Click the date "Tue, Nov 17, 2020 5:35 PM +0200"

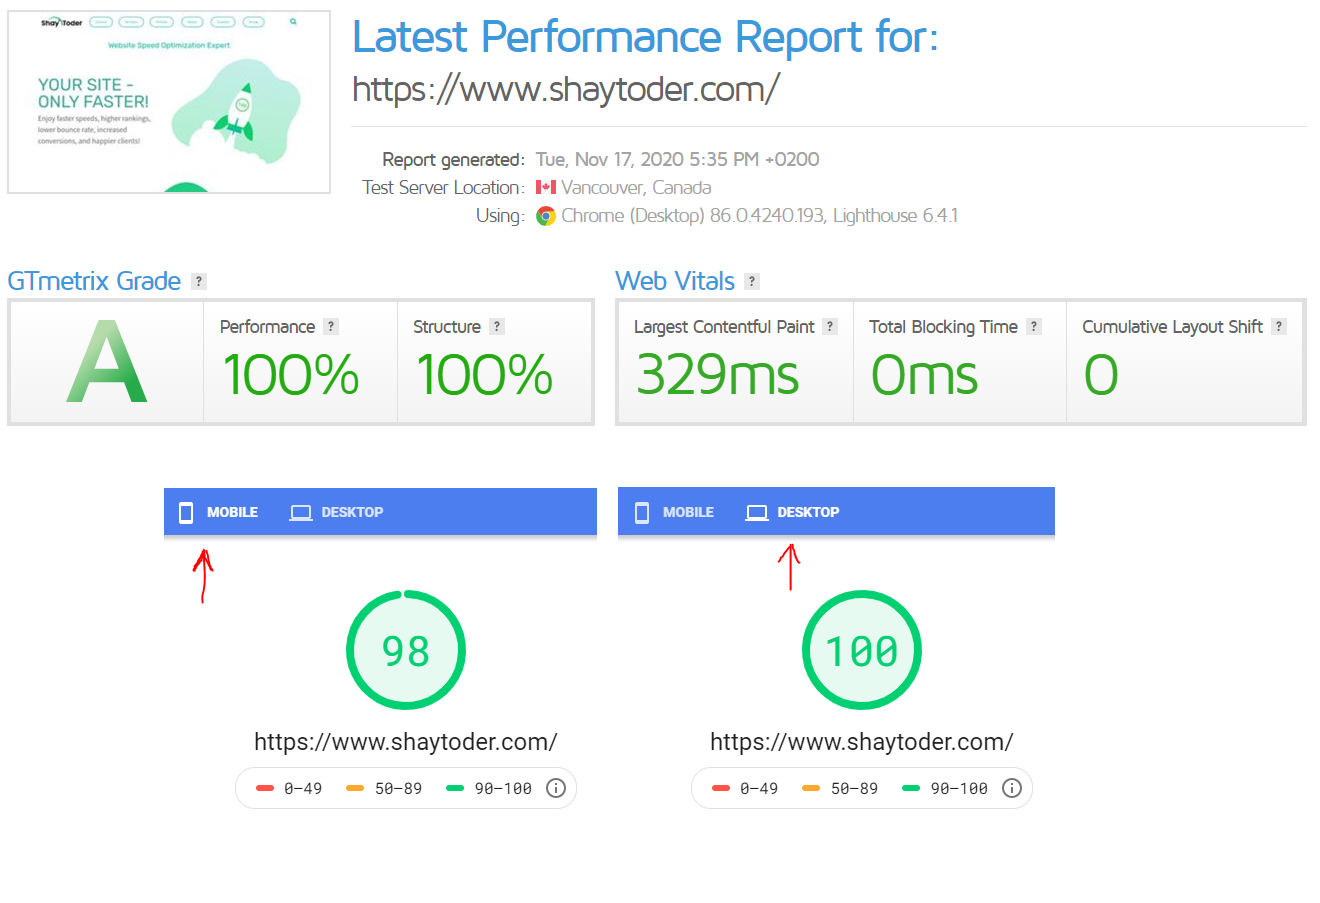[678, 160]
